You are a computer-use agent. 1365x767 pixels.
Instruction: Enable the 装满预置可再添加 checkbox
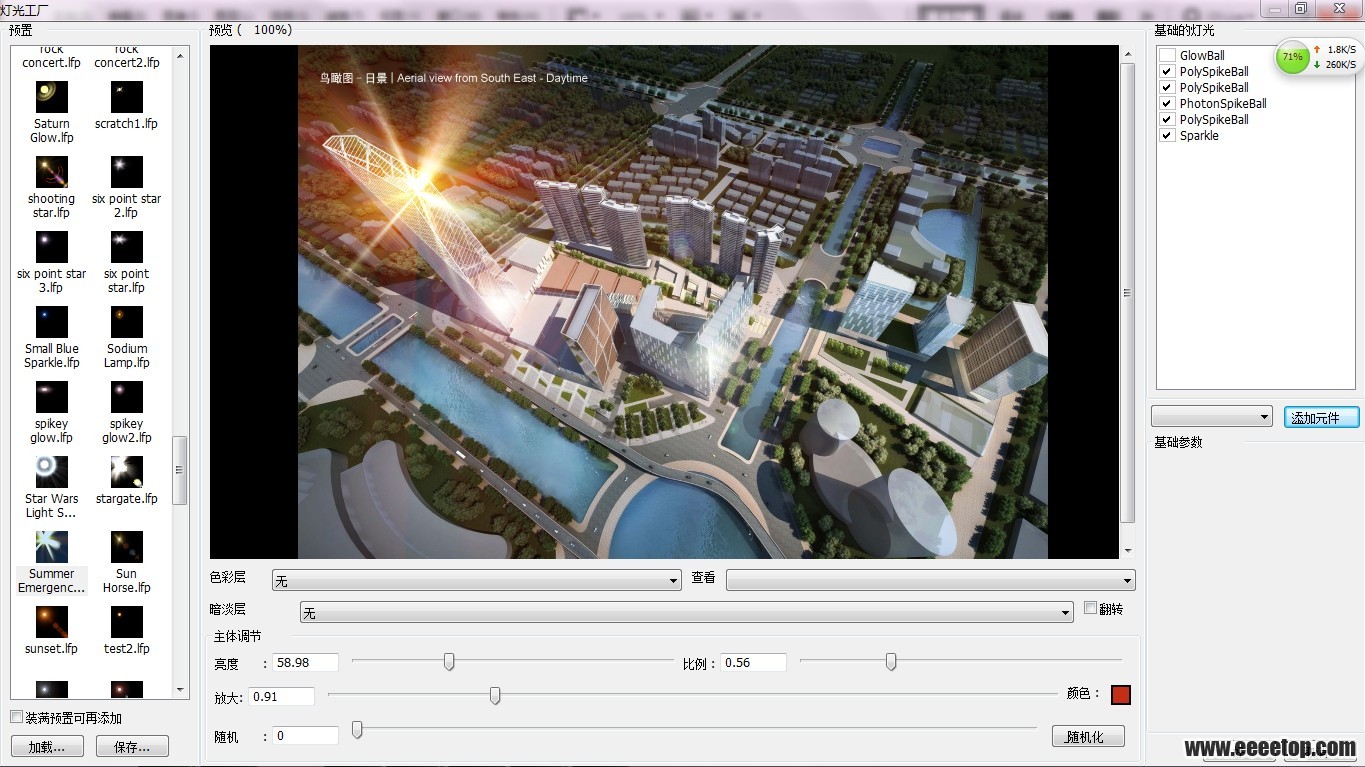pos(16,717)
